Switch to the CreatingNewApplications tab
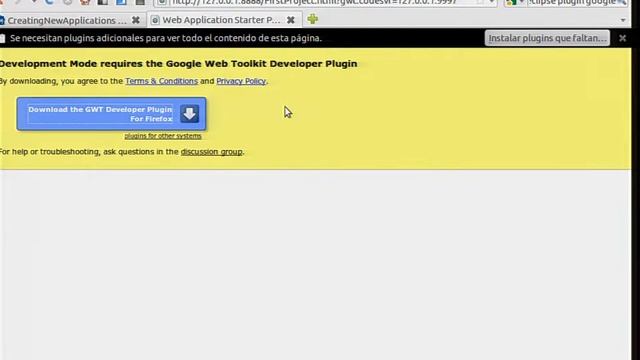640x360 pixels. pos(67,20)
